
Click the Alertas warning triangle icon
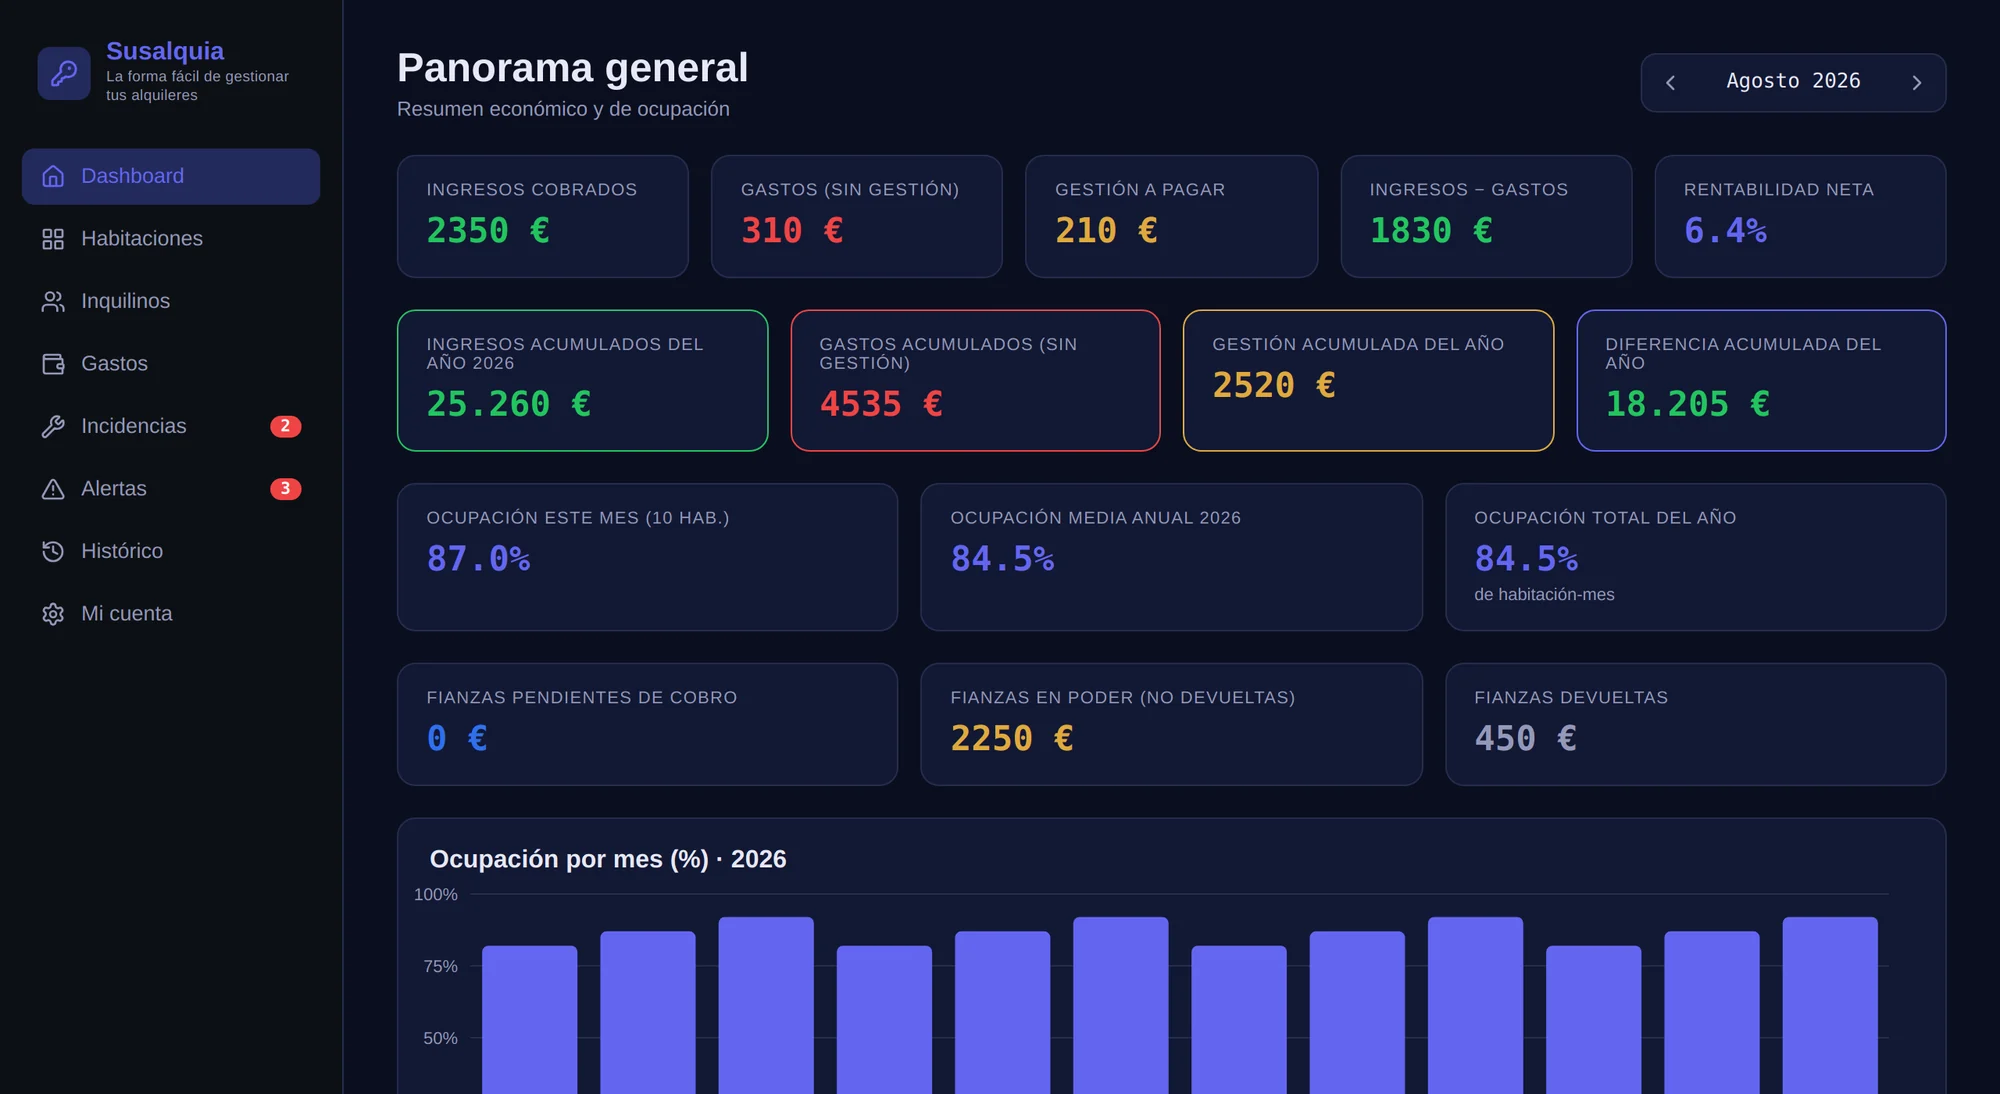tap(53, 489)
